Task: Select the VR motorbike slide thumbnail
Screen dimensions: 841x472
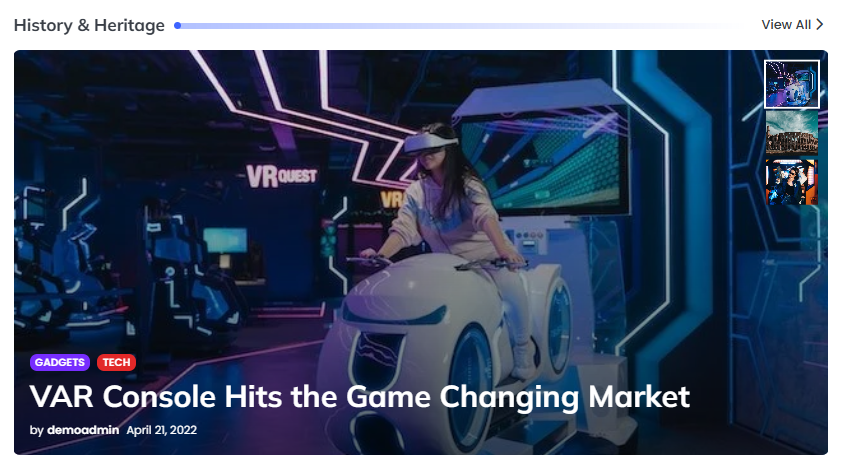Action: (x=792, y=84)
